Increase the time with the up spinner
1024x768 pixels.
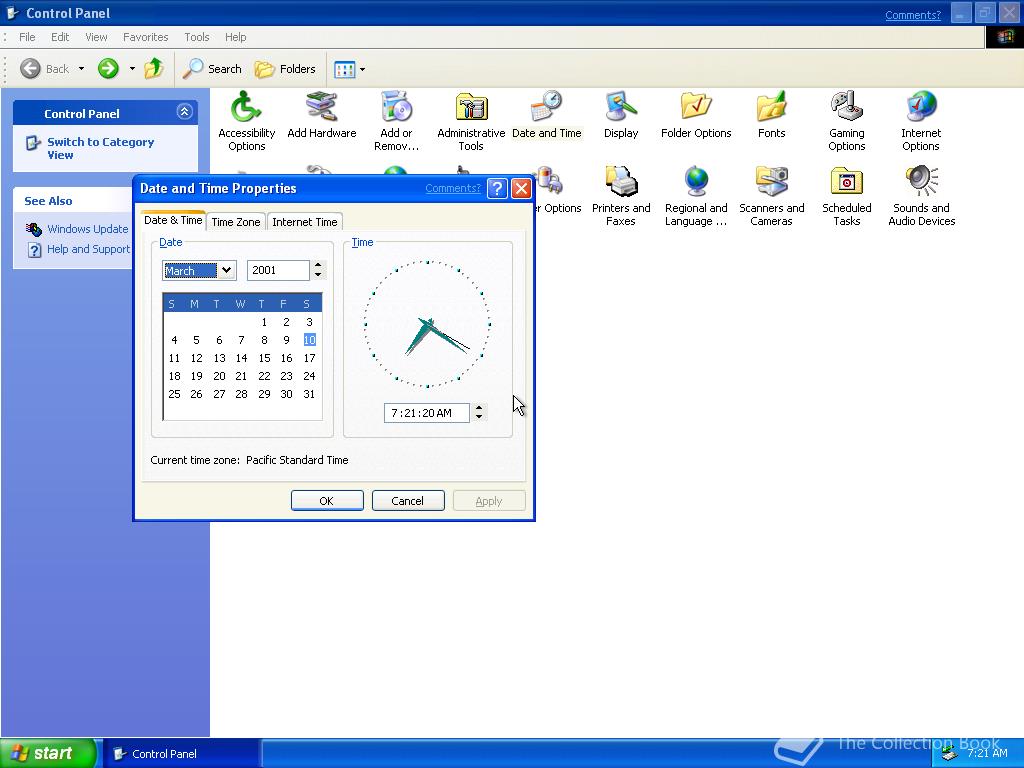tap(479, 408)
